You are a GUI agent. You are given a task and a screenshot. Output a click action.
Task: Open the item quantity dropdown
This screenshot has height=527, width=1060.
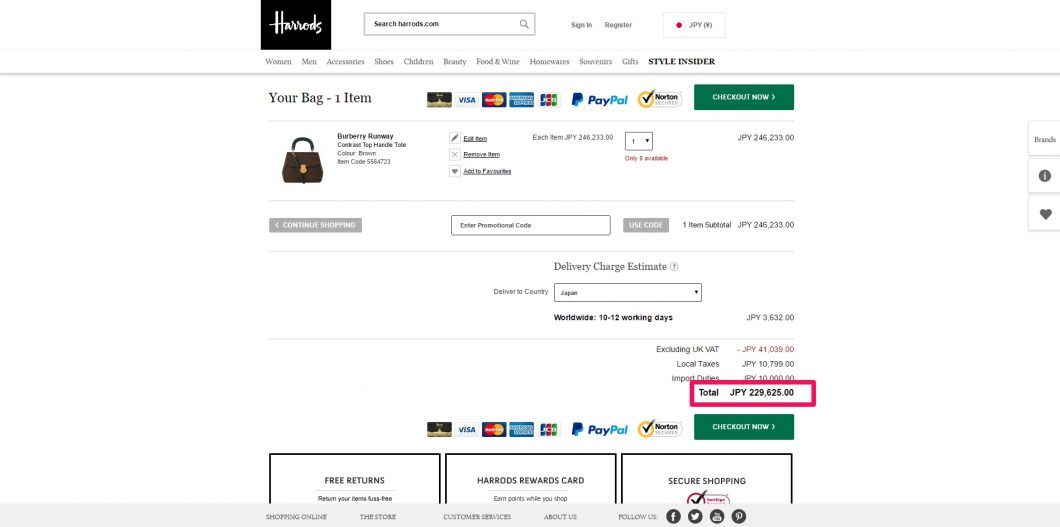[639, 141]
